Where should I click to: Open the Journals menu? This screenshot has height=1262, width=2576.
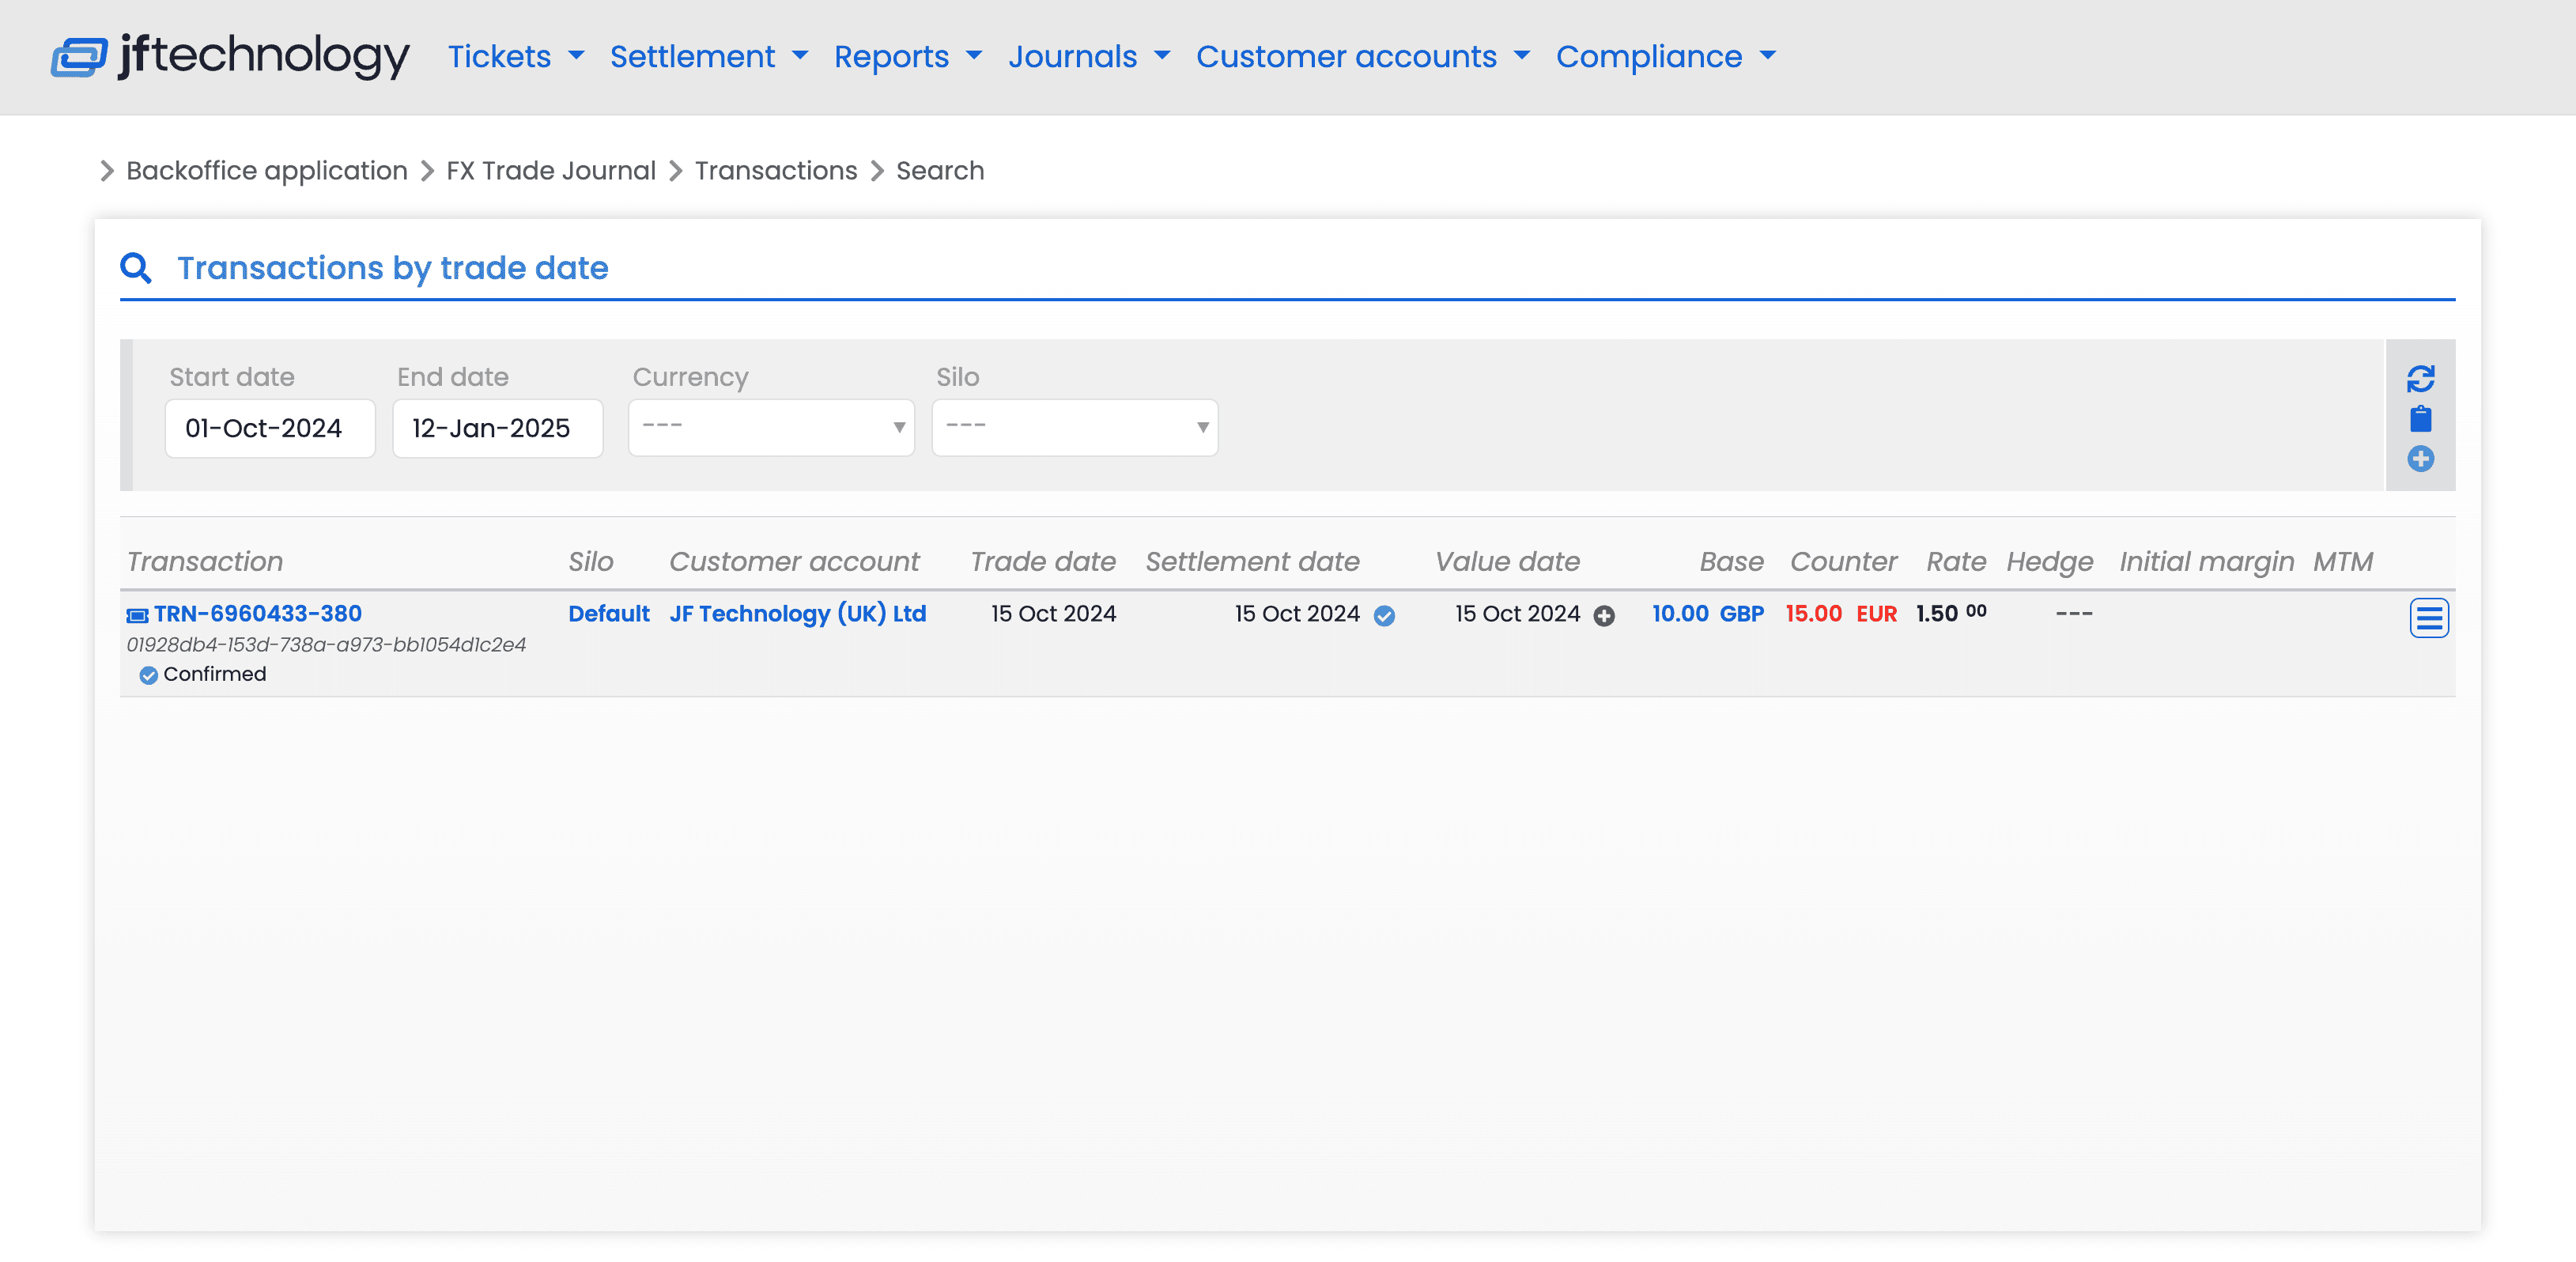[1089, 57]
